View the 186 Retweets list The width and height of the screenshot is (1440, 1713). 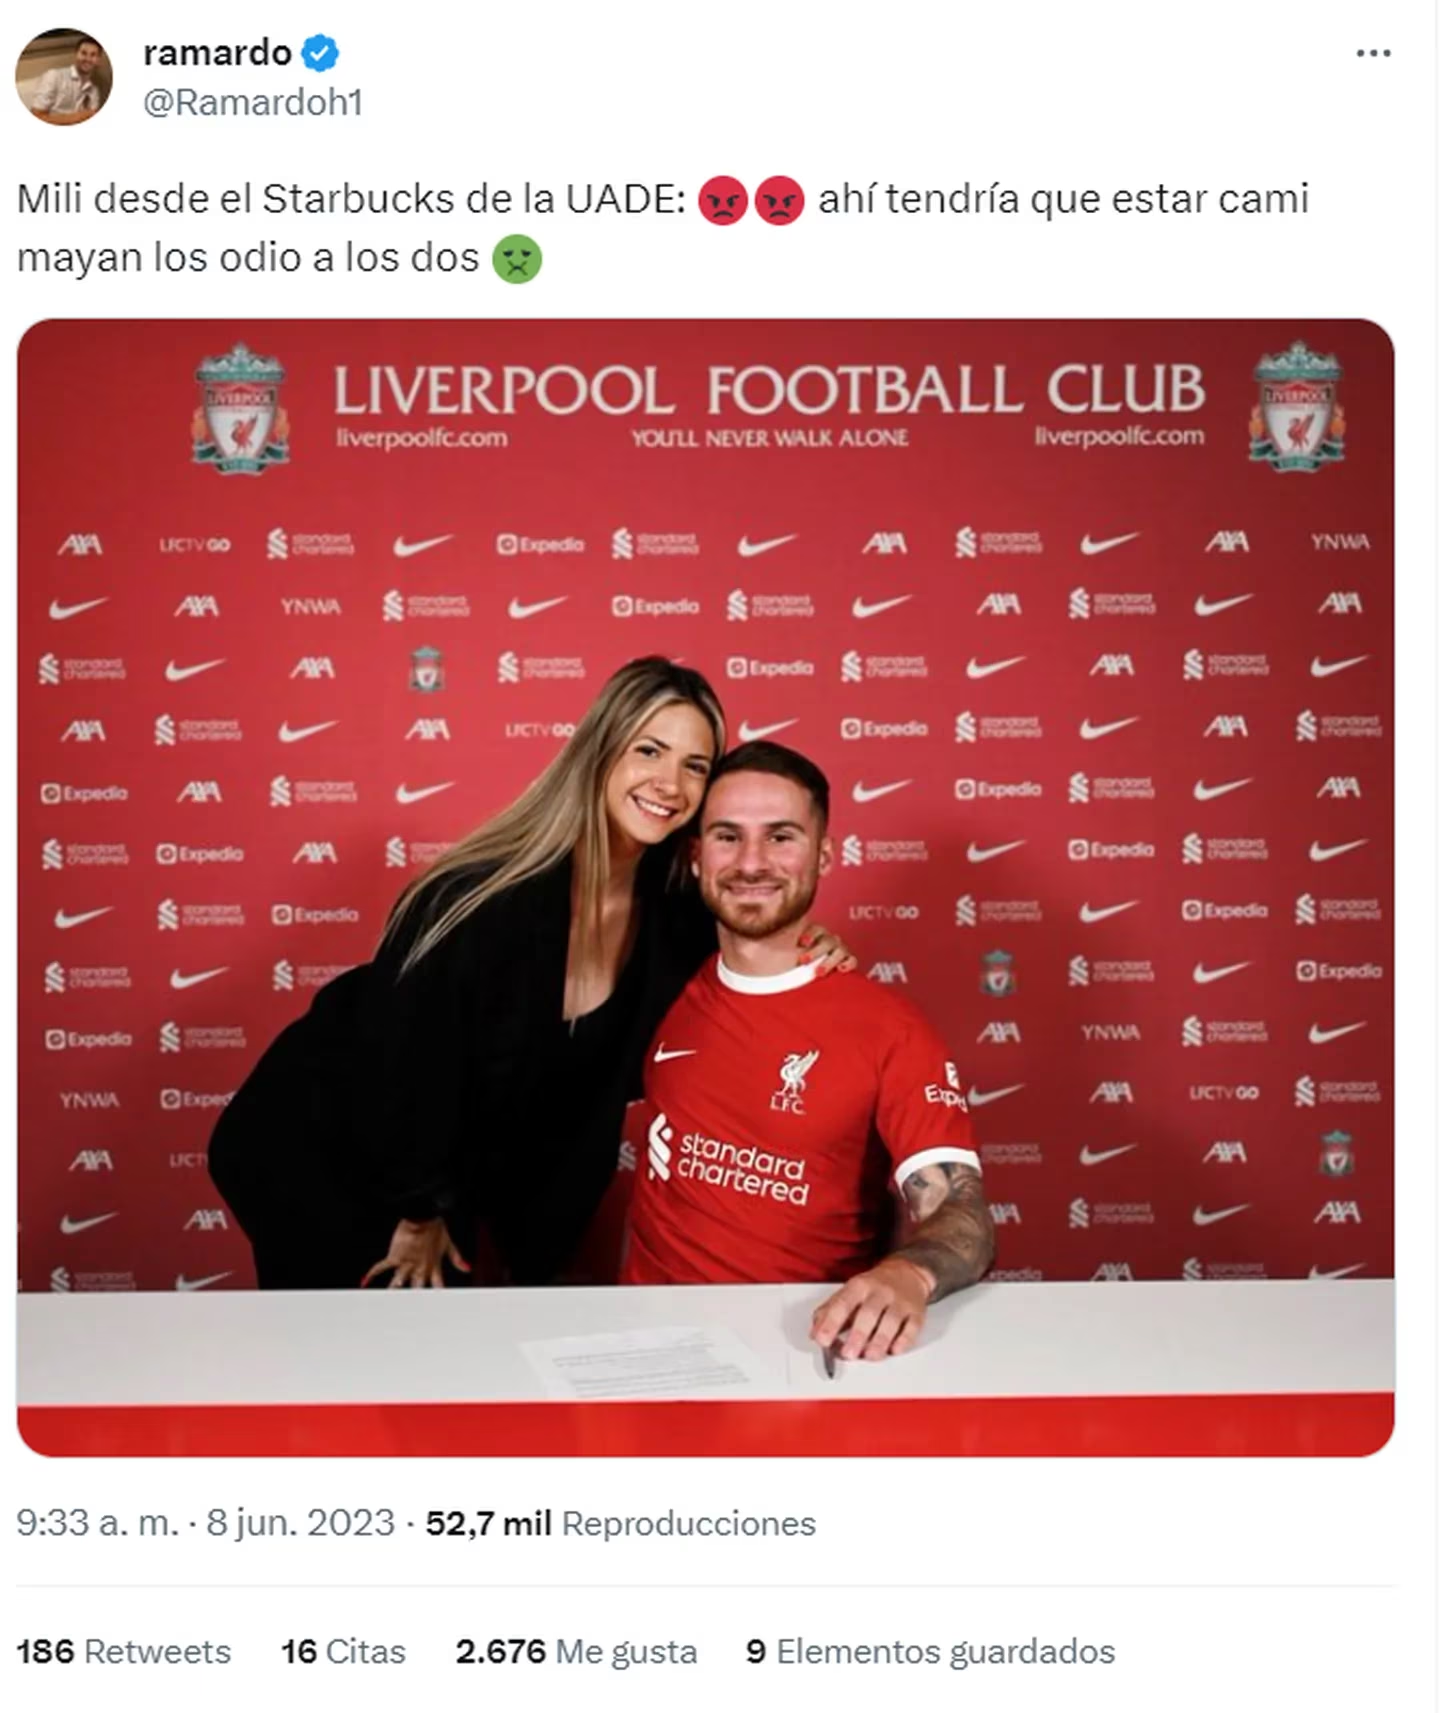pos(123,1651)
